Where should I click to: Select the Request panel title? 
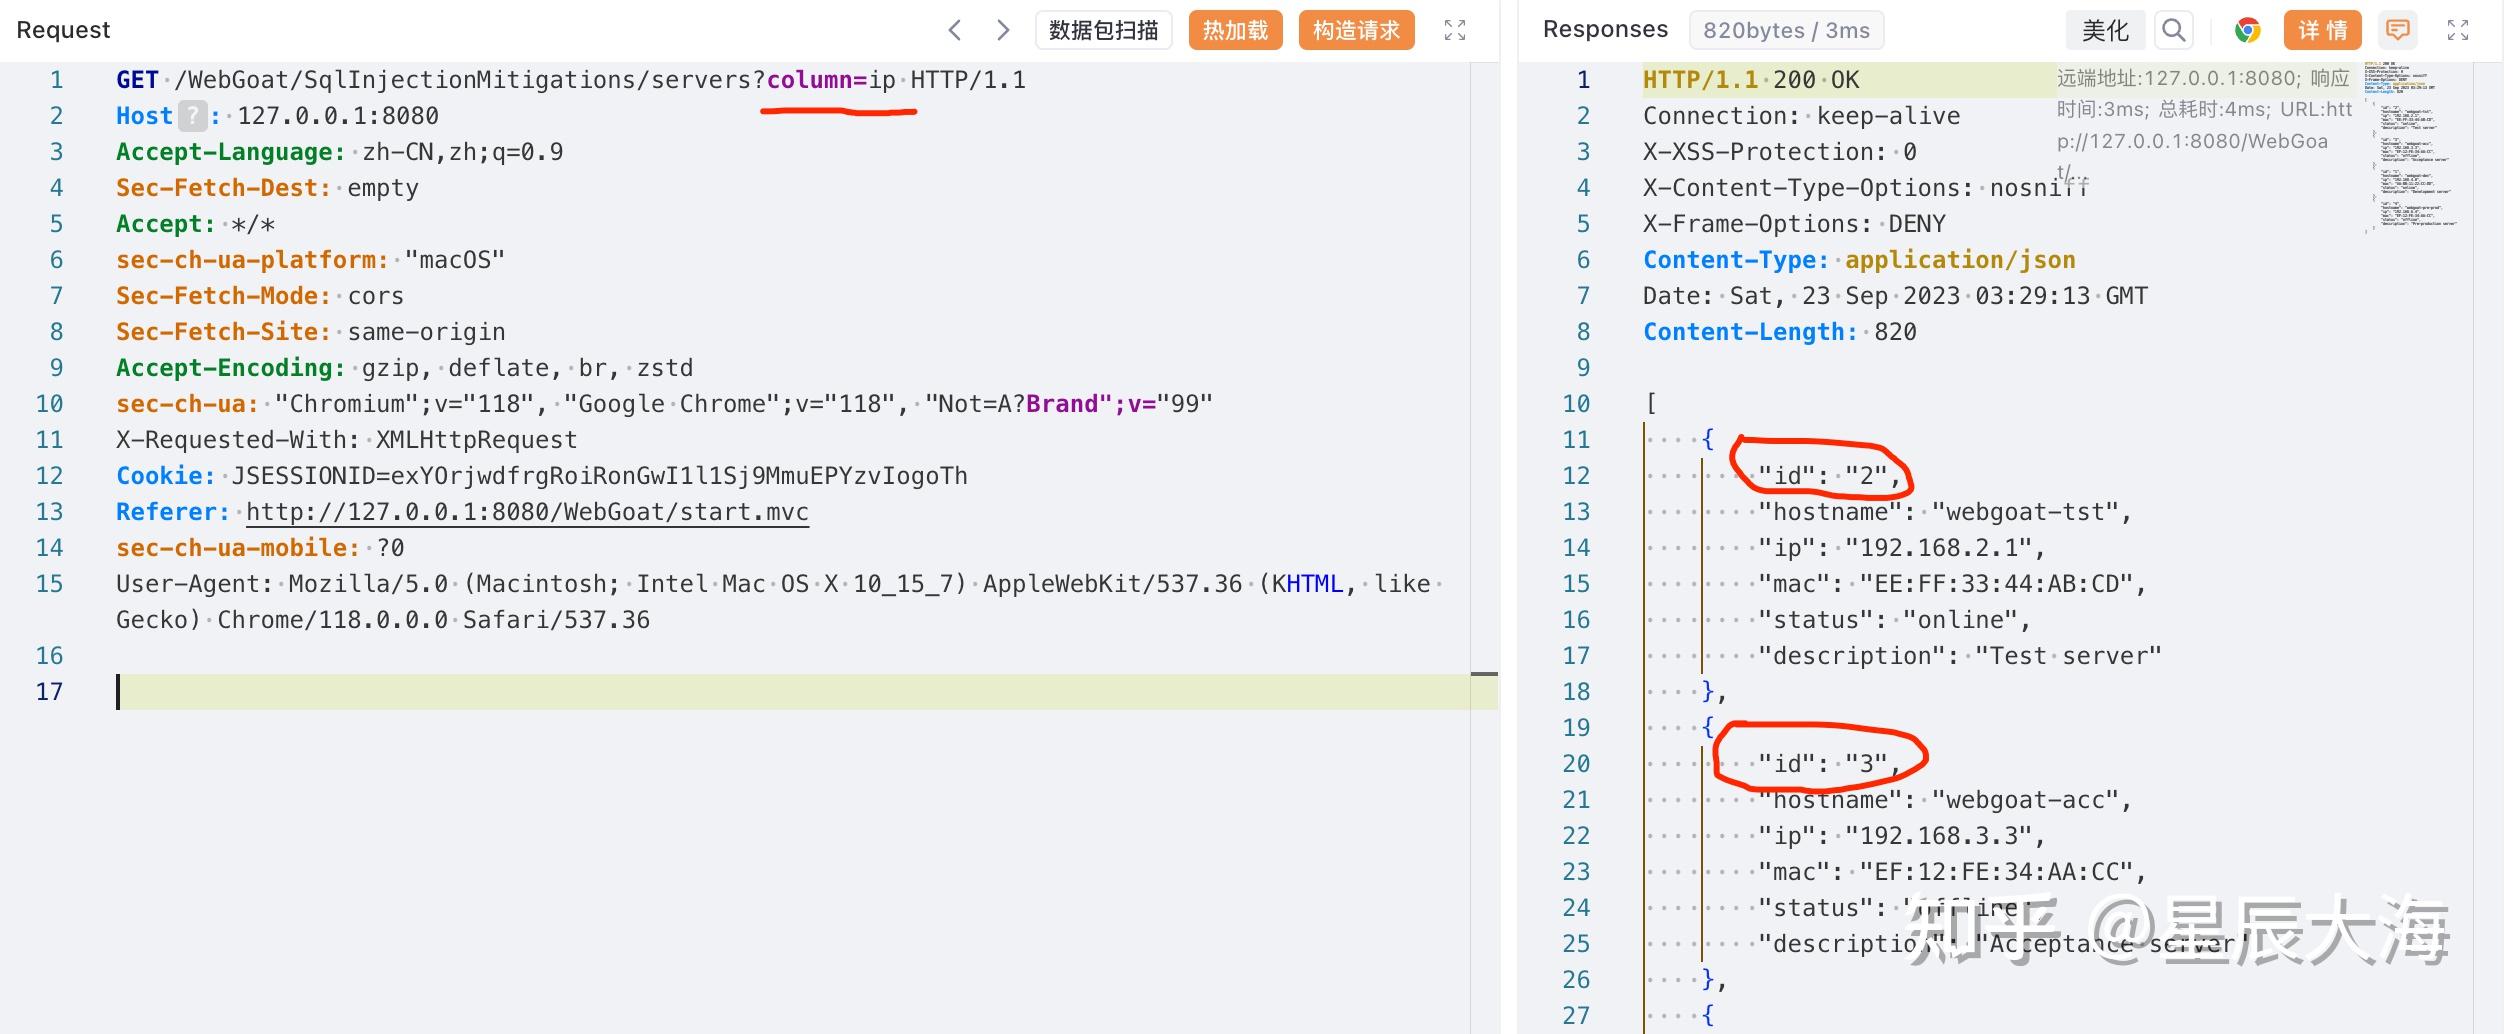[x=62, y=29]
